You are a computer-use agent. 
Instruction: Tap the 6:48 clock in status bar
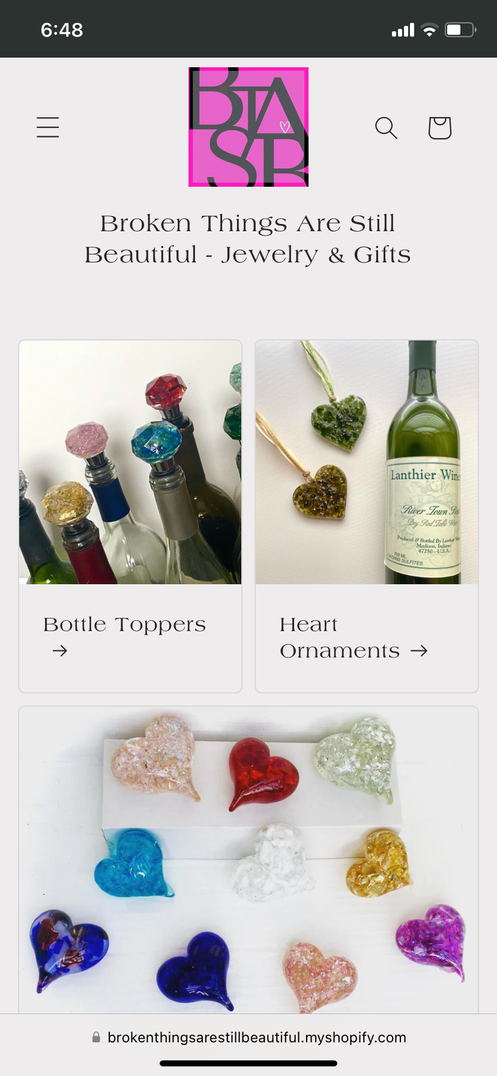coord(62,30)
